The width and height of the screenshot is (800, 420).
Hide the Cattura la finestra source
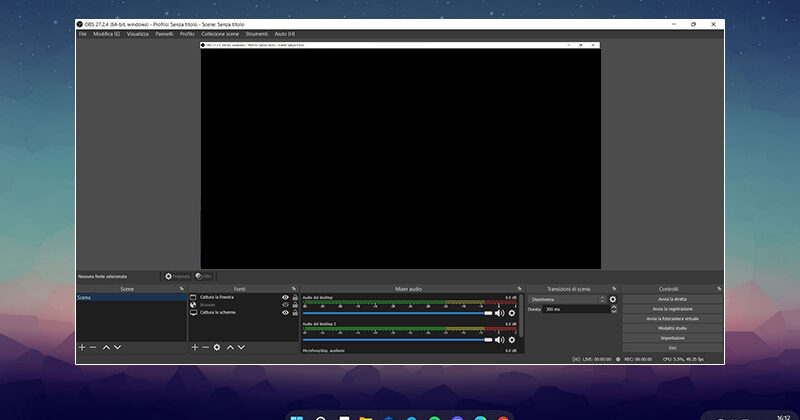[285, 297]
